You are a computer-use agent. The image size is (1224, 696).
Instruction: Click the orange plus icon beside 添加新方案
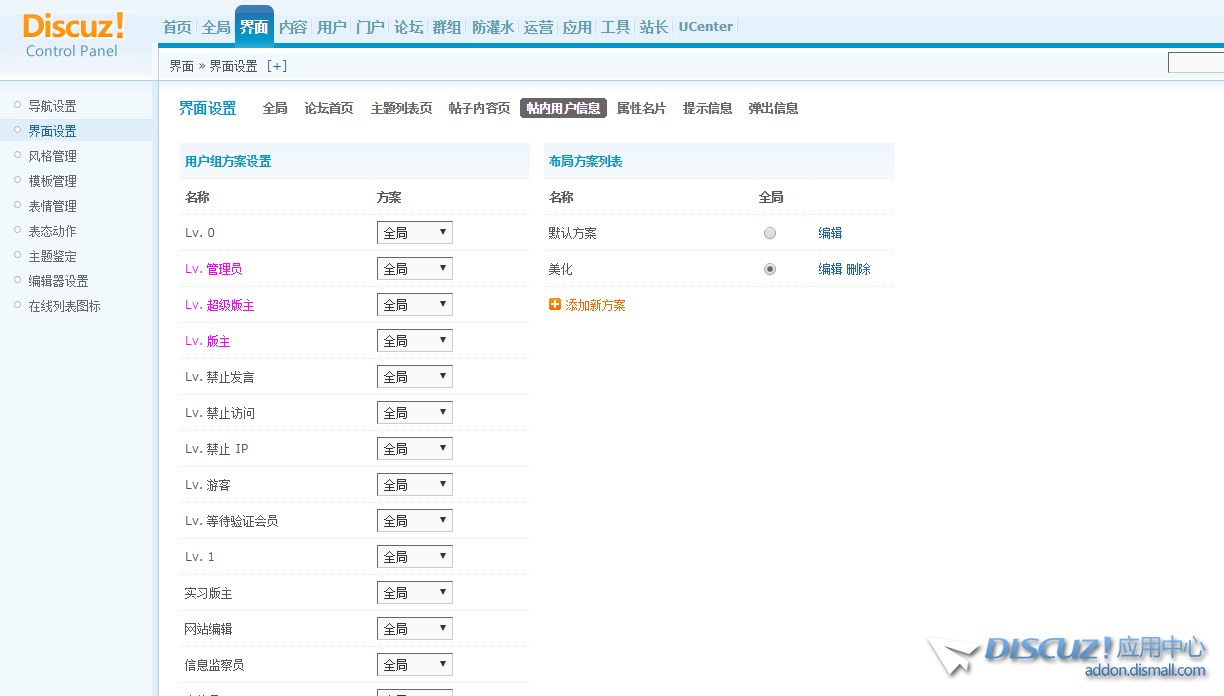coord(555,305)
